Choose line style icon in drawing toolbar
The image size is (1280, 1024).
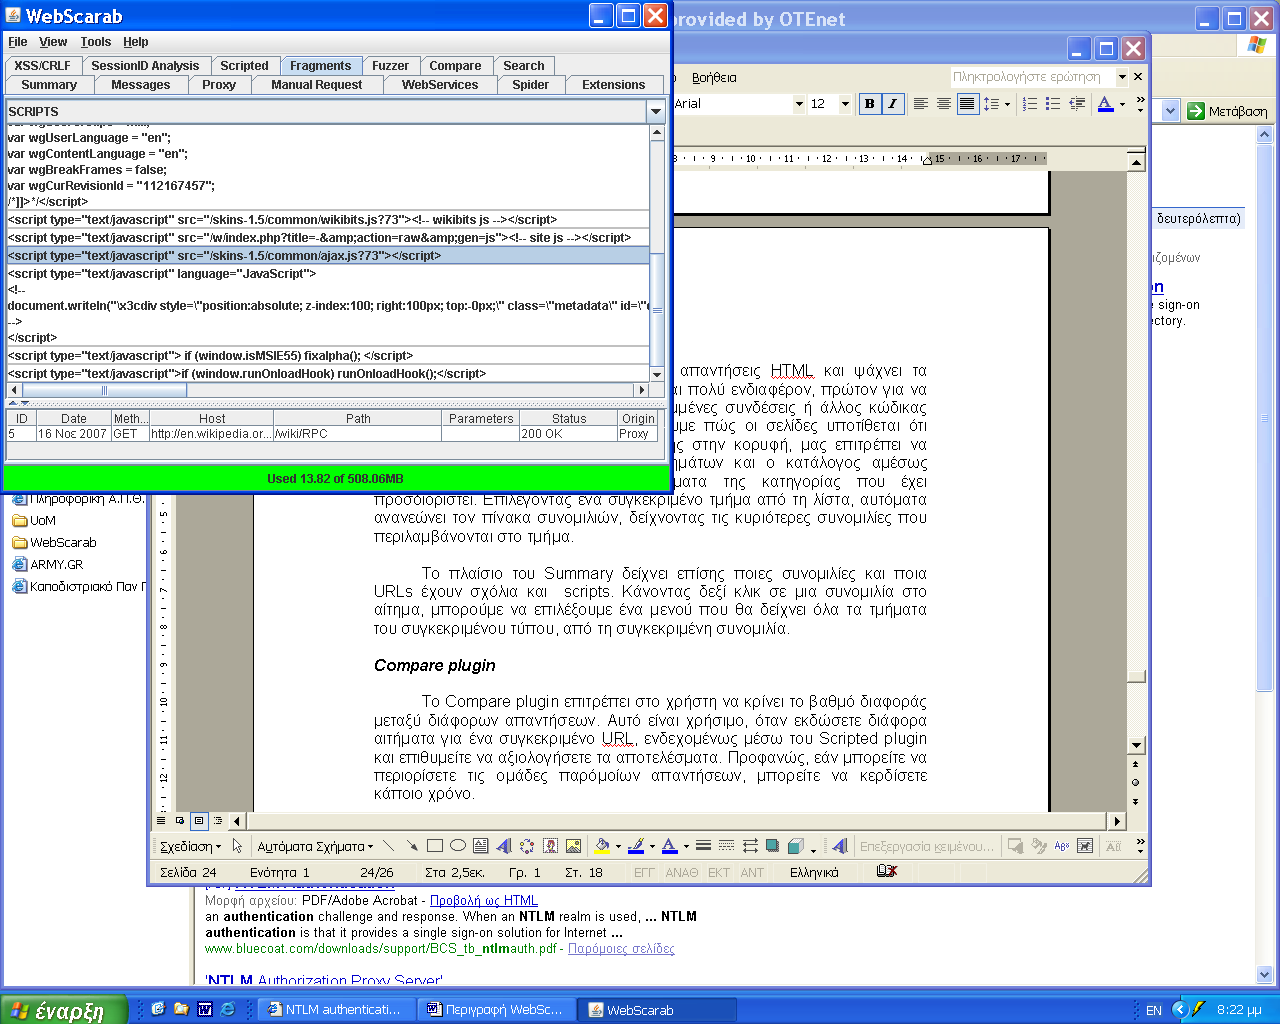point(704,846)
